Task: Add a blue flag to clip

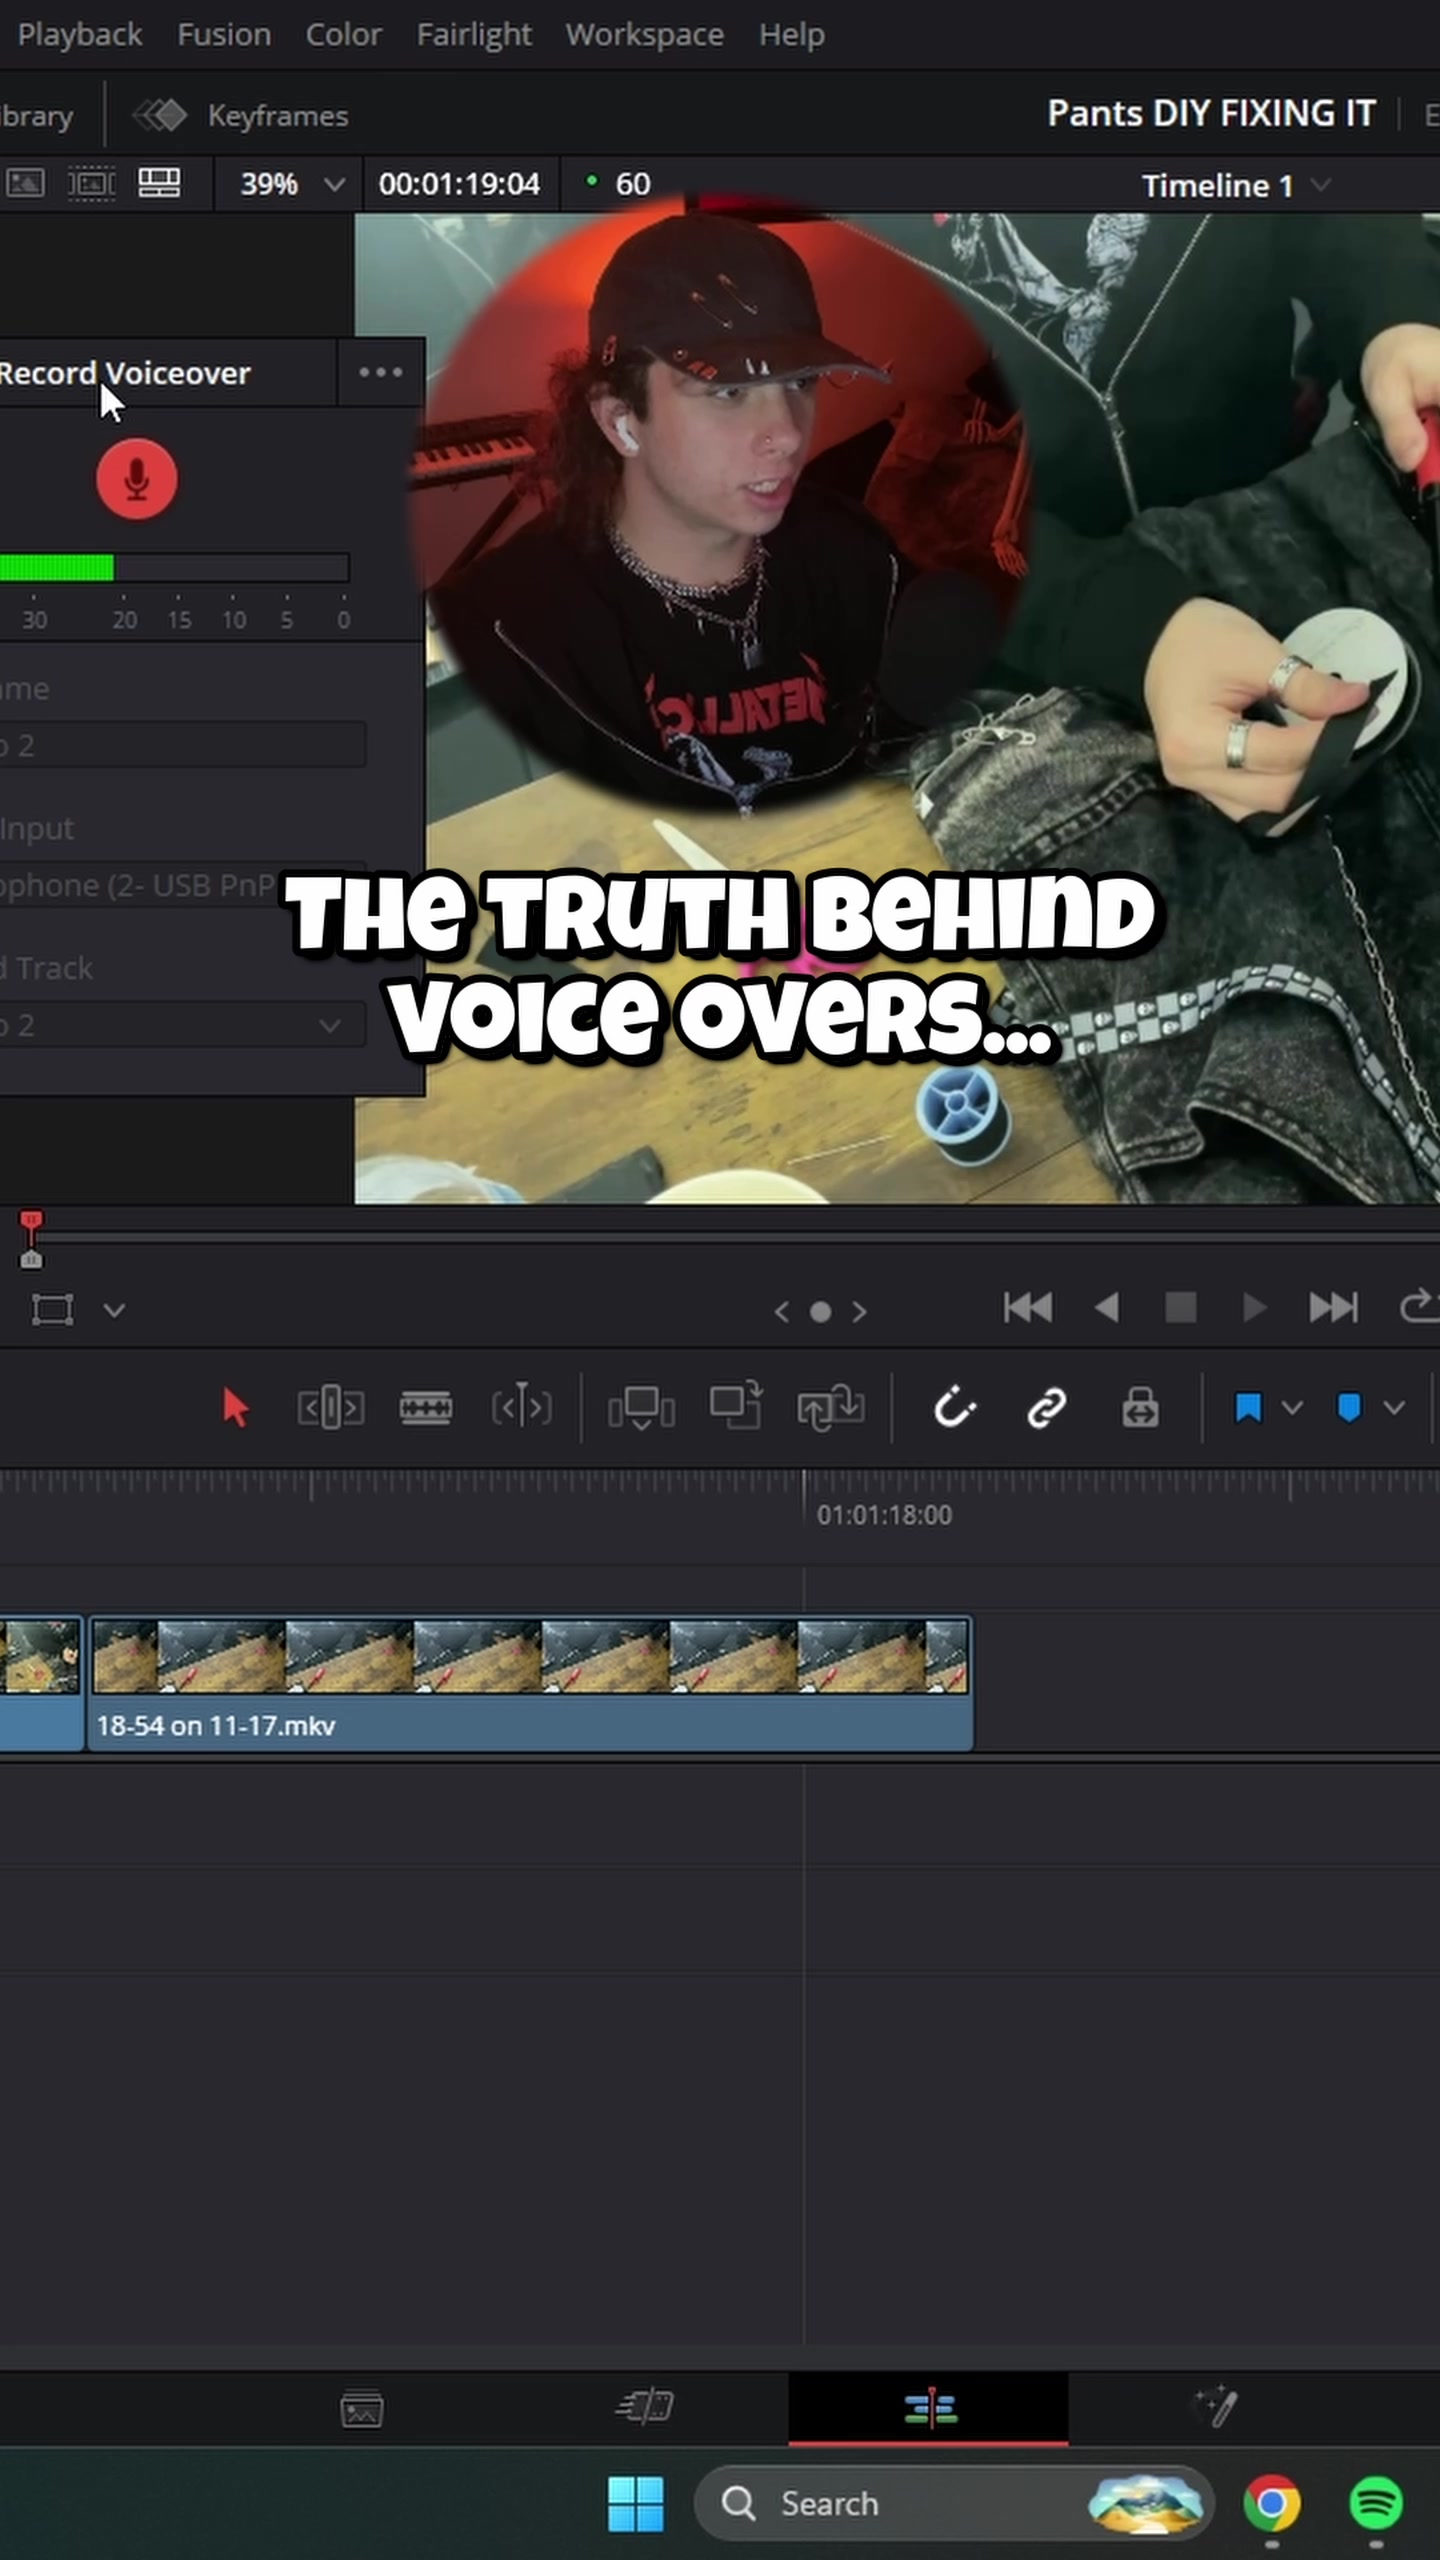Action: click(1247, 1408)
